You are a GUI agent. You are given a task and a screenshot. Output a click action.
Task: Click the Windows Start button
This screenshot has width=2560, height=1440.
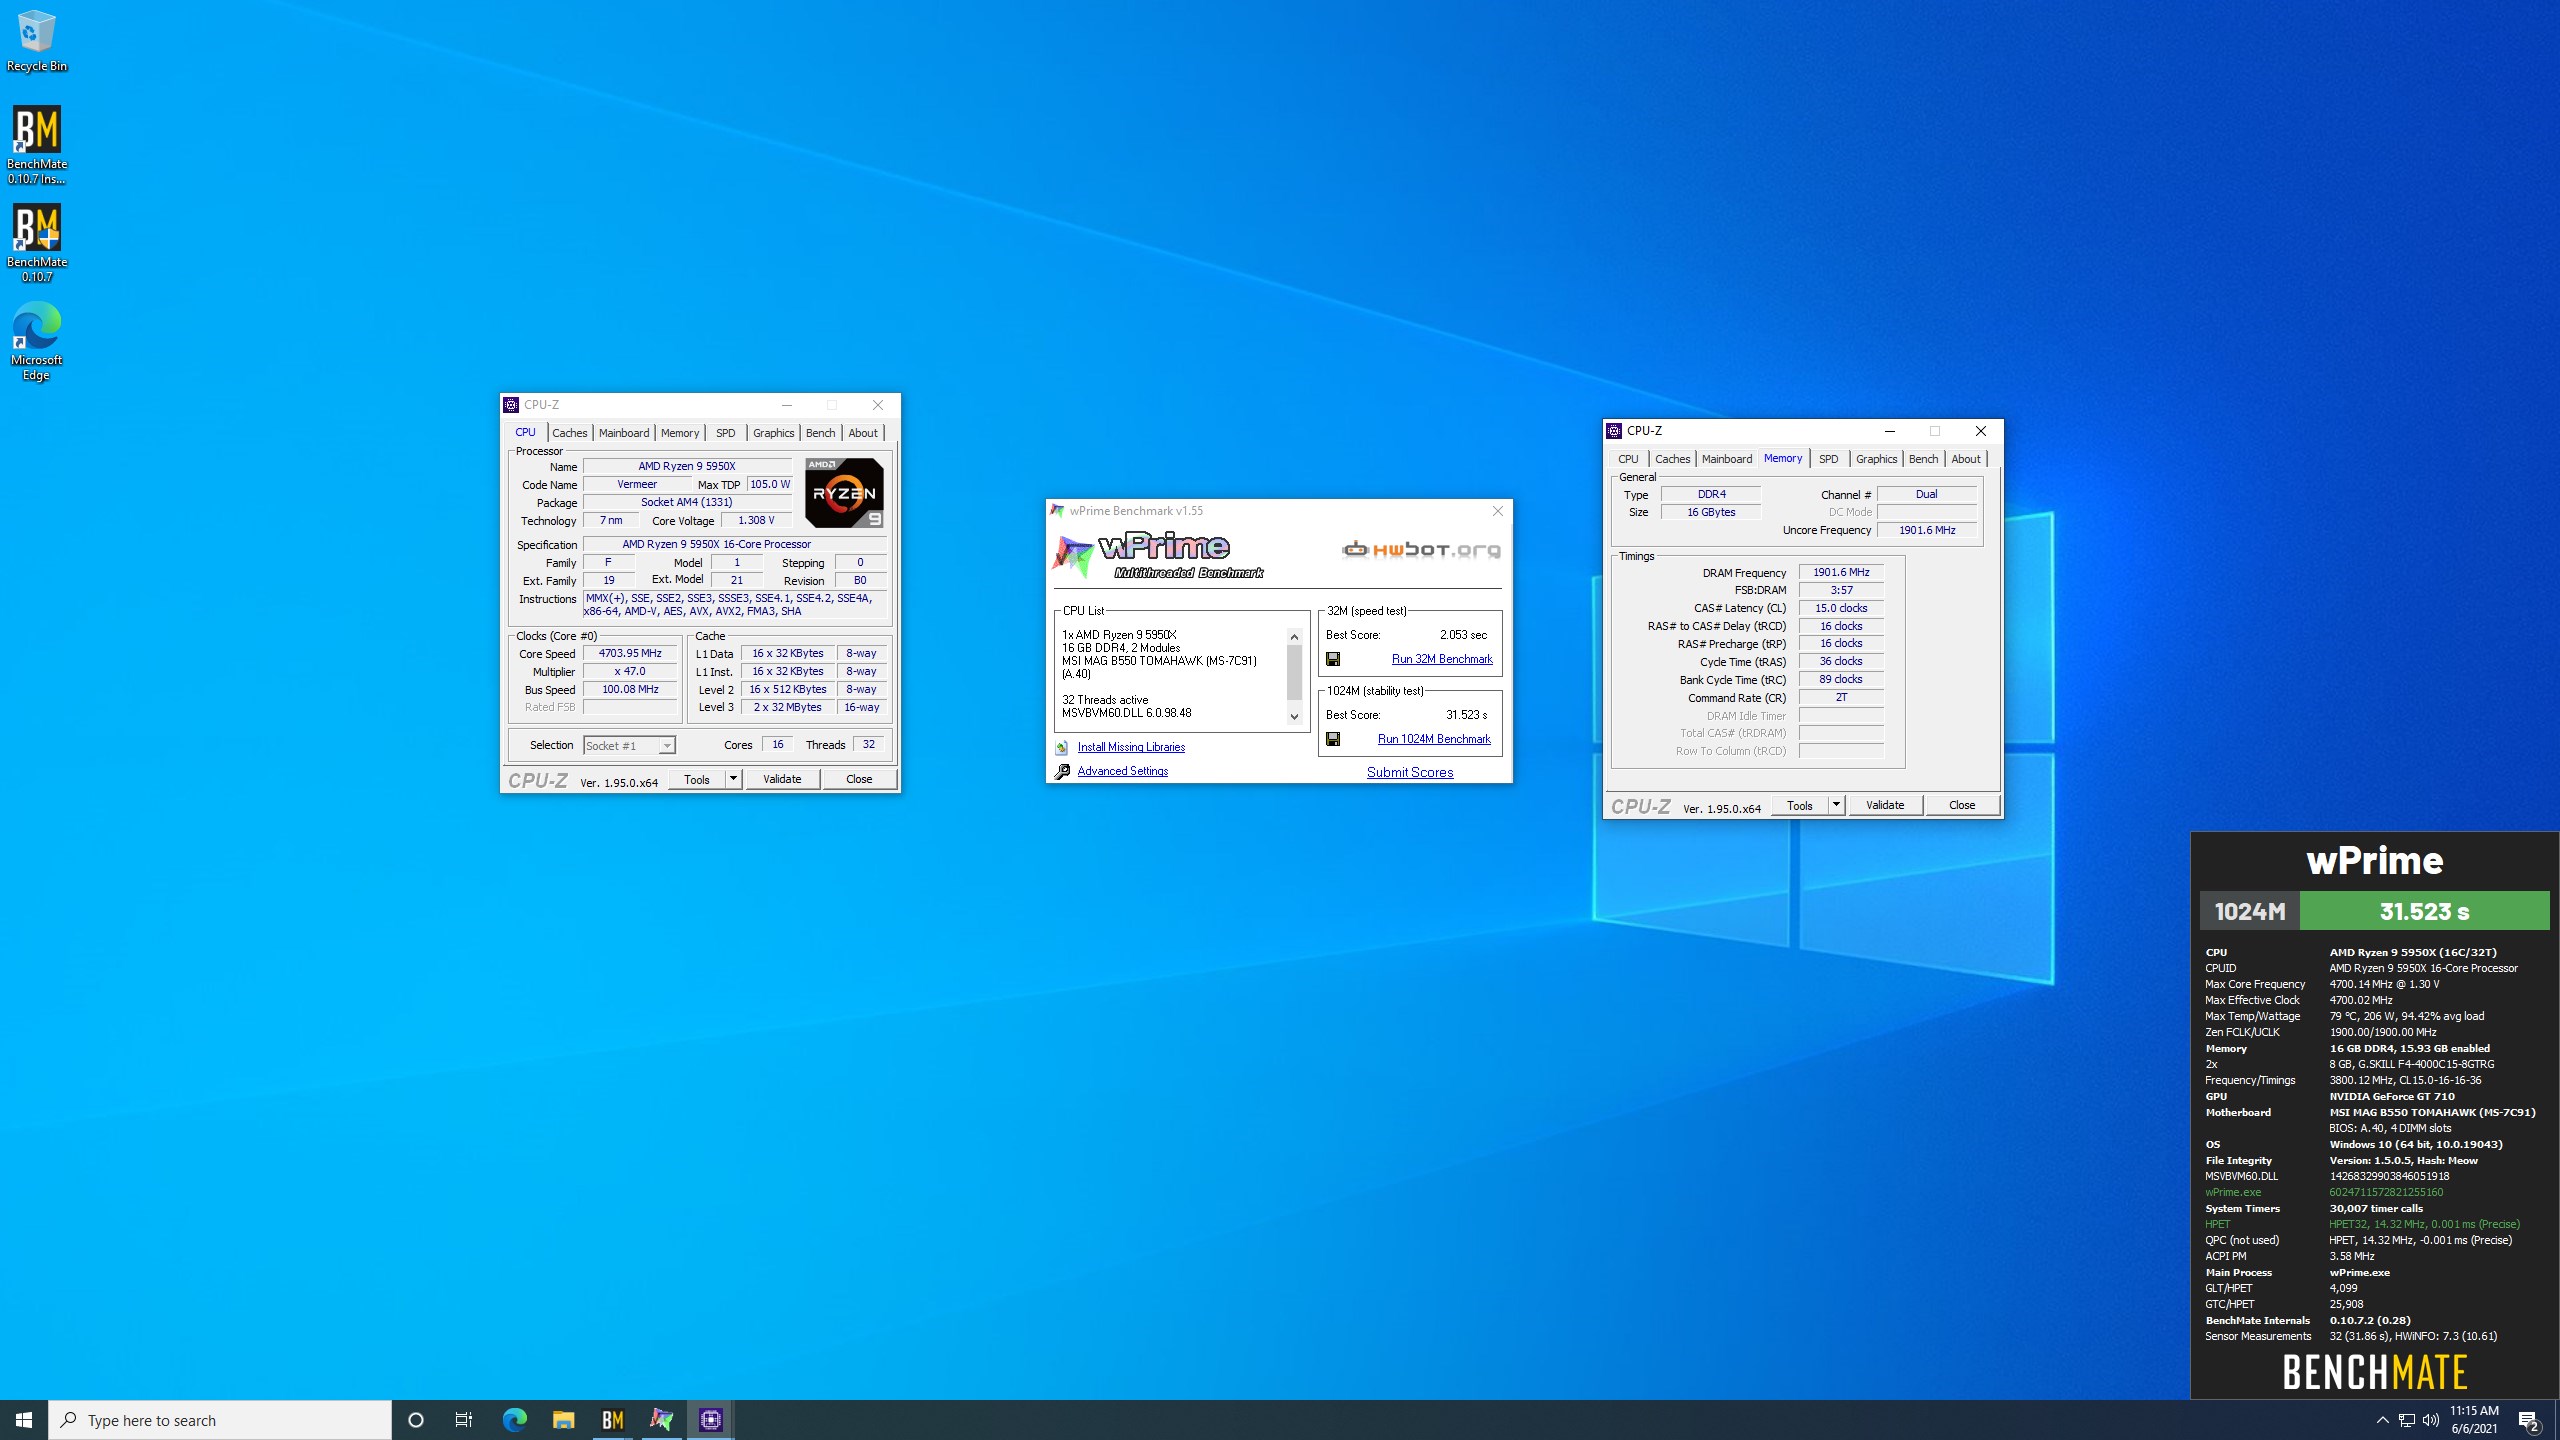click(24, 1420)
